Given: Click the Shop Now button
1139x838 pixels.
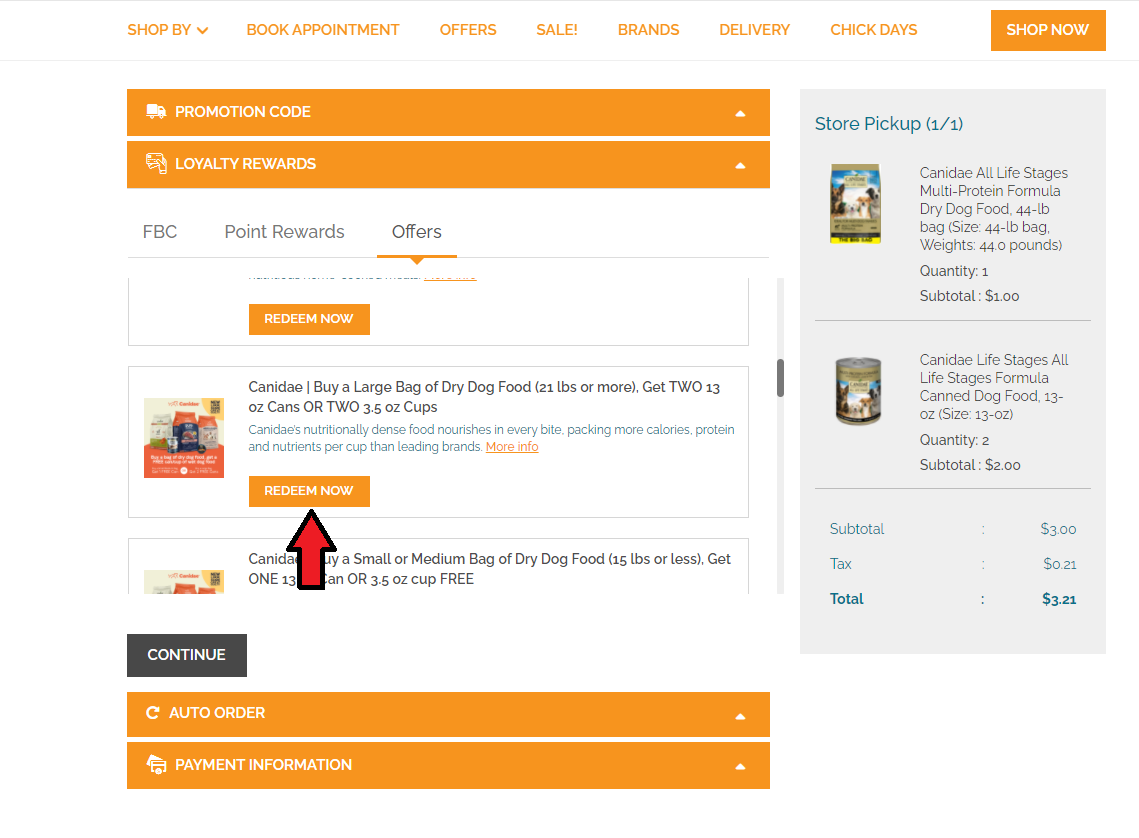Looking at the screenshot, I should coord(1047,30).
